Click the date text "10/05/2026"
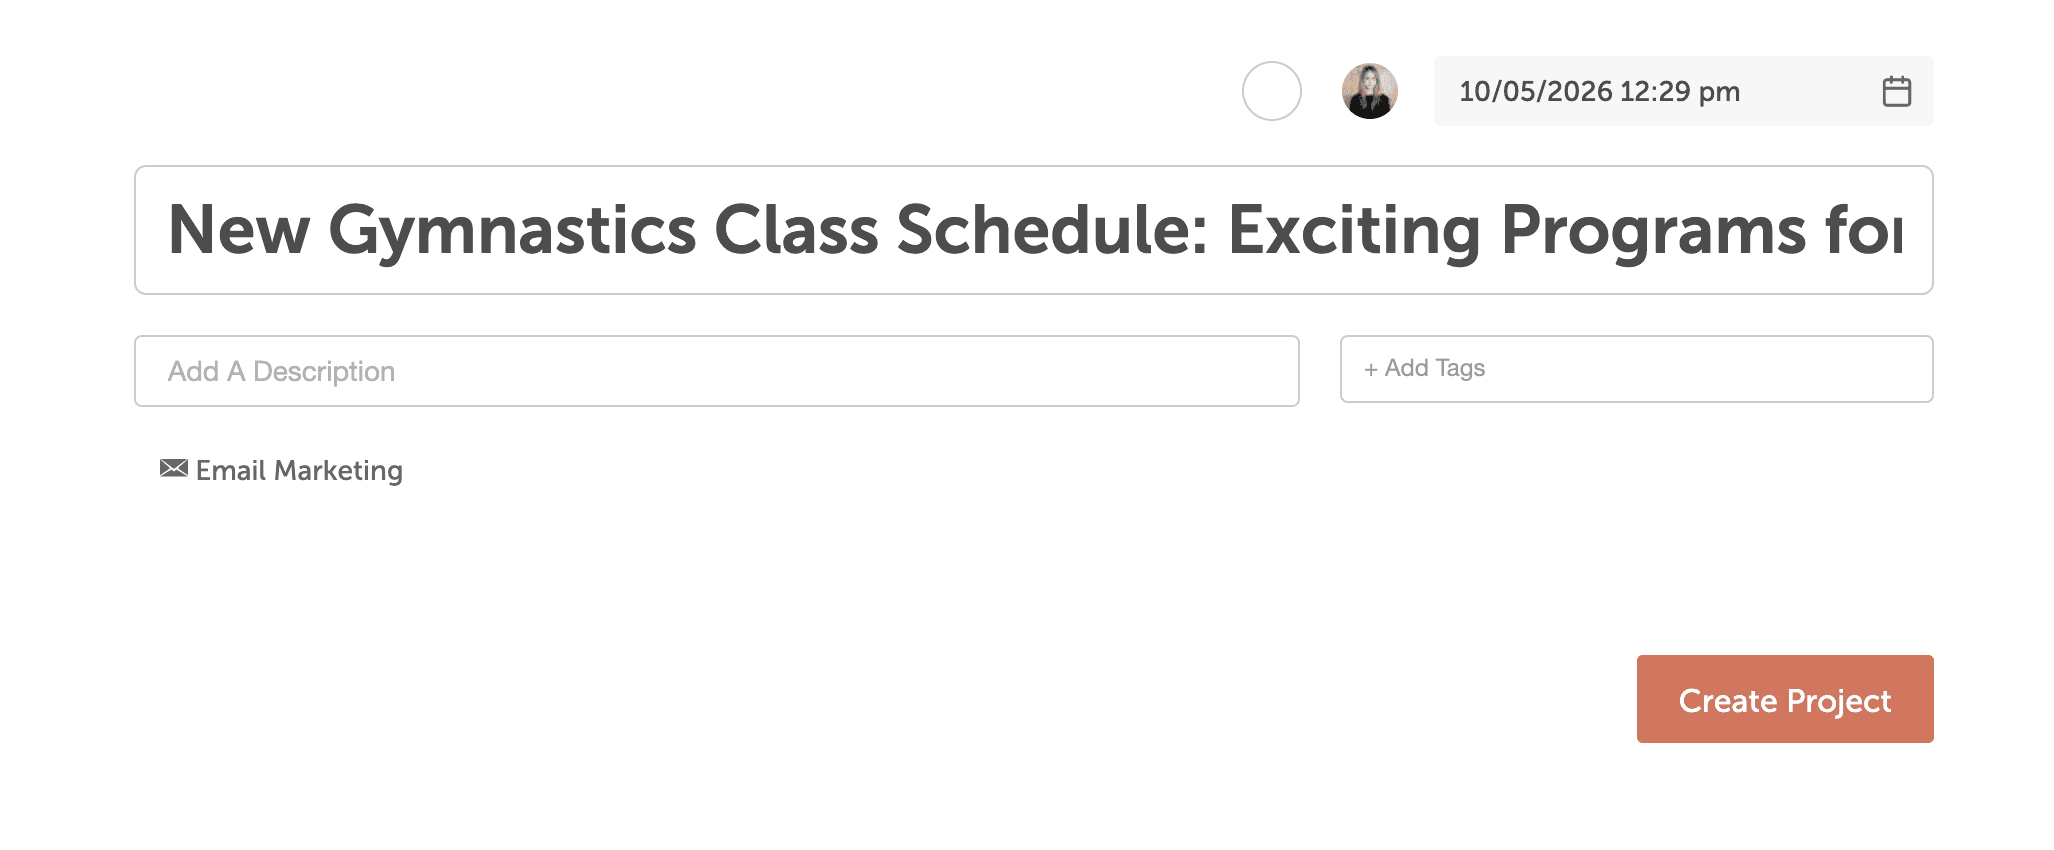The height and width of the screenshot is (850, 2054). pos(1535,91)
